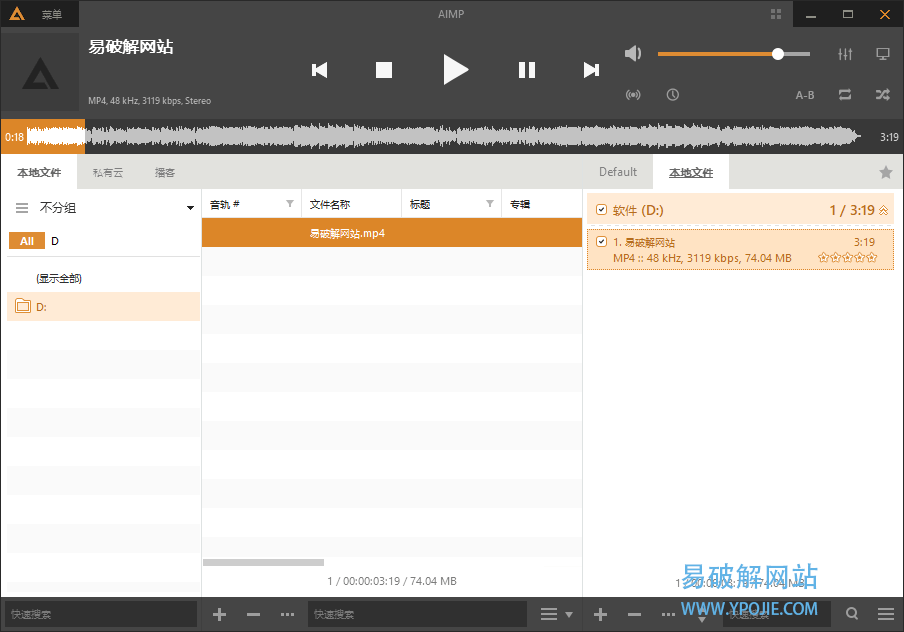This screenshot has width=904, height=632.
Task: Open the grid layout icon in title bar
Action: [776, 14]
